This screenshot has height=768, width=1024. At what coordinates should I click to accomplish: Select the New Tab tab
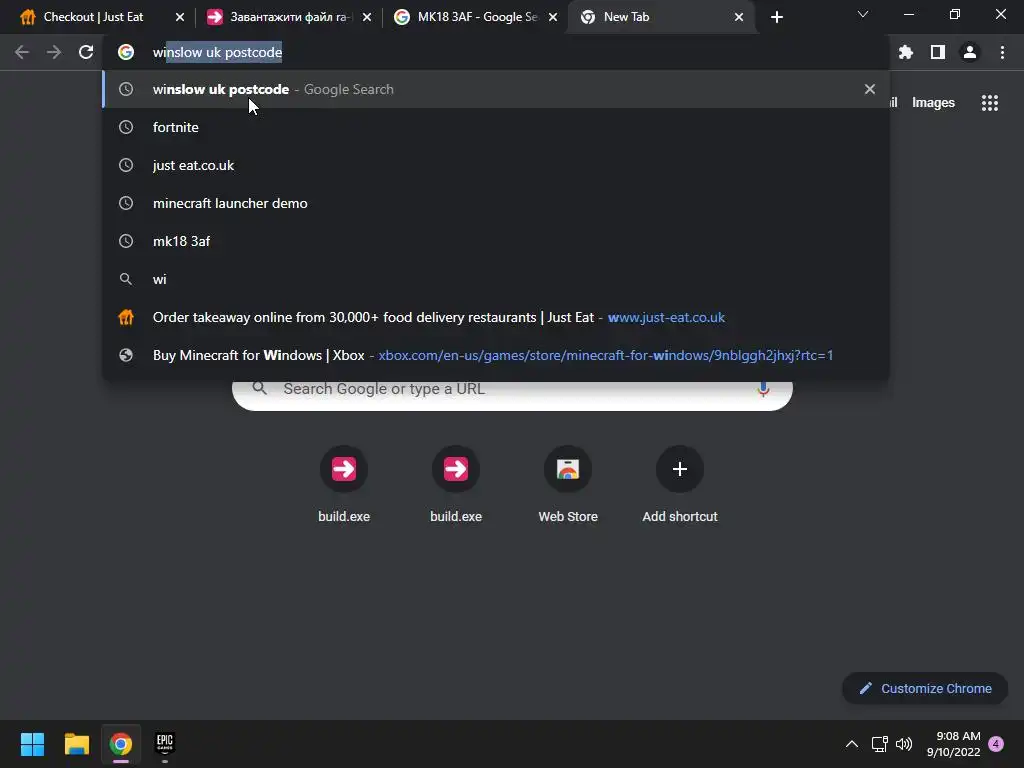[661, 17]
